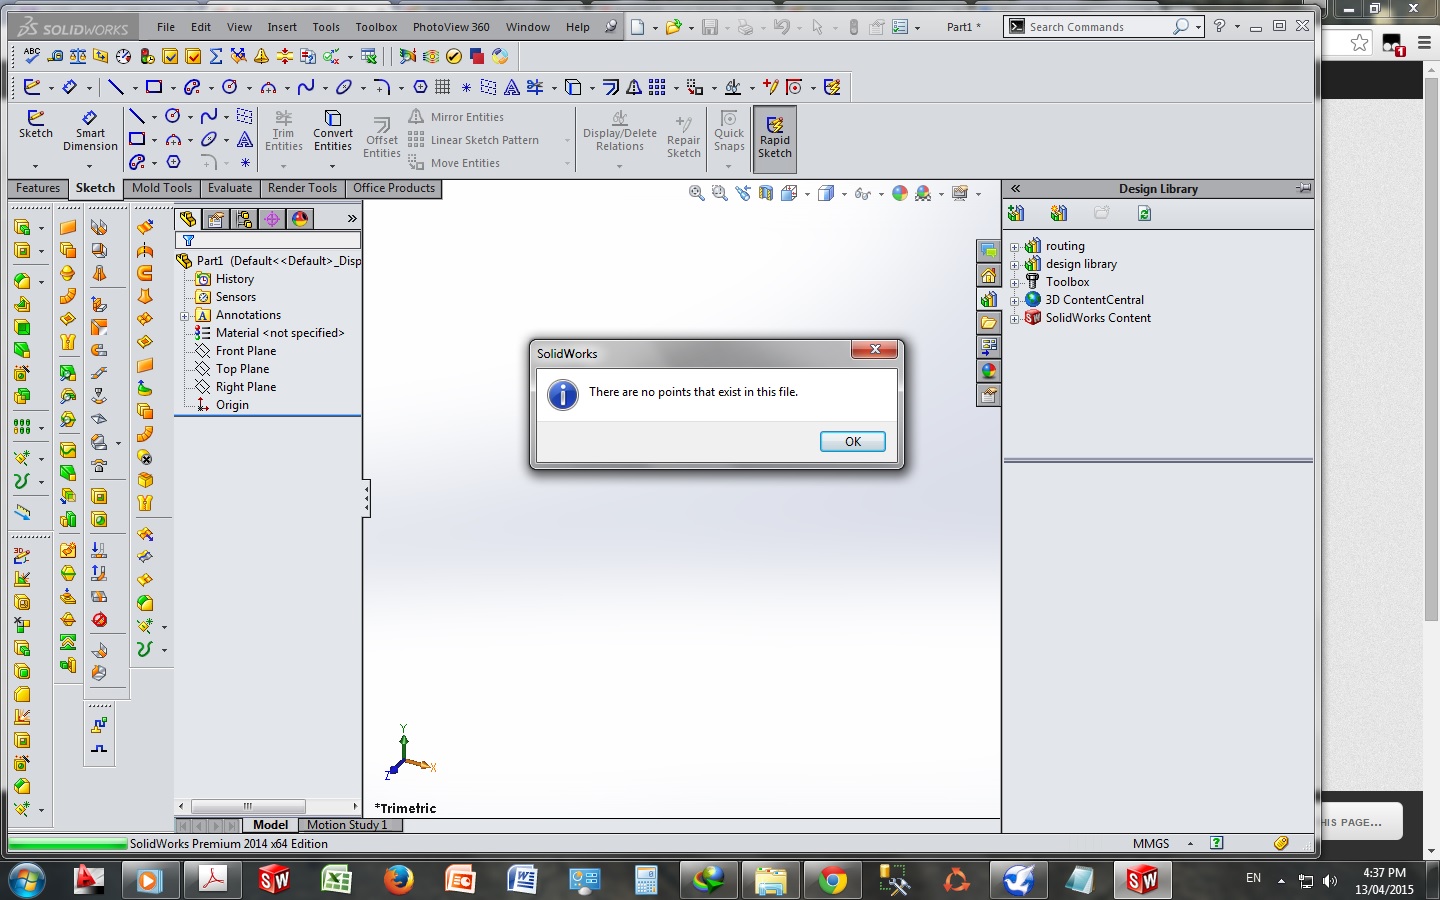Image resolution: width=1440 pixels, height=900 pixels.
Task: Open the Smart Dimension dropdown arrow
Action: [x=90, y=166]
